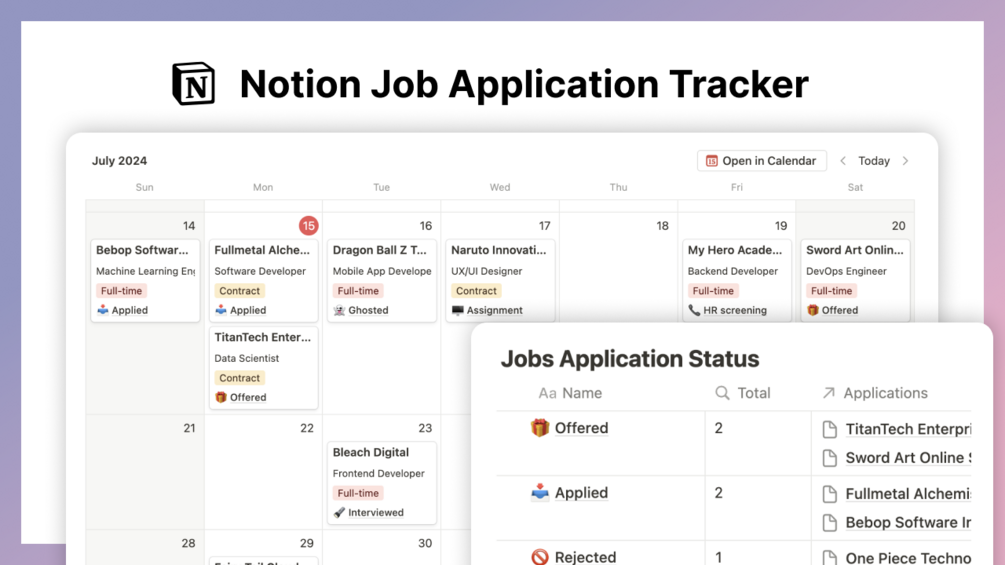Click Ghosted ghost icon on Dragon Ball card
This screenshot has height=565, width=1005.
[339, 310]
